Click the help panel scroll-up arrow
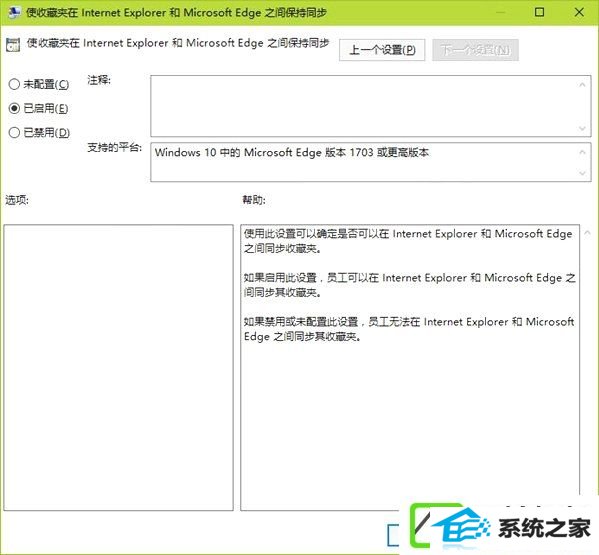The height and width of the screenshot is (555, 599). point(587,233)
